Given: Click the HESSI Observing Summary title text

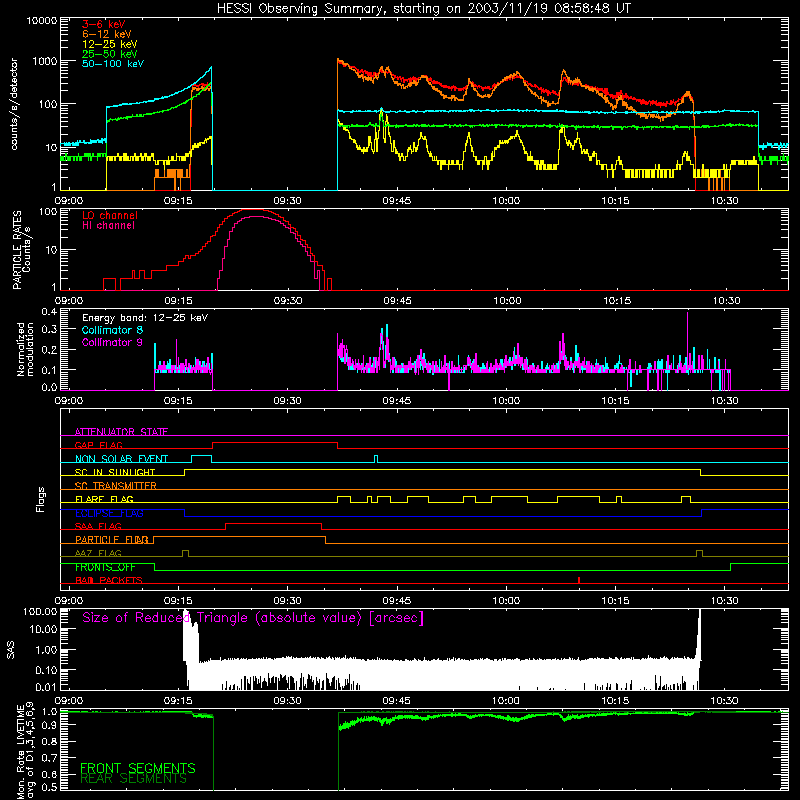Looking at the screenshot, I should pos(423,9).
